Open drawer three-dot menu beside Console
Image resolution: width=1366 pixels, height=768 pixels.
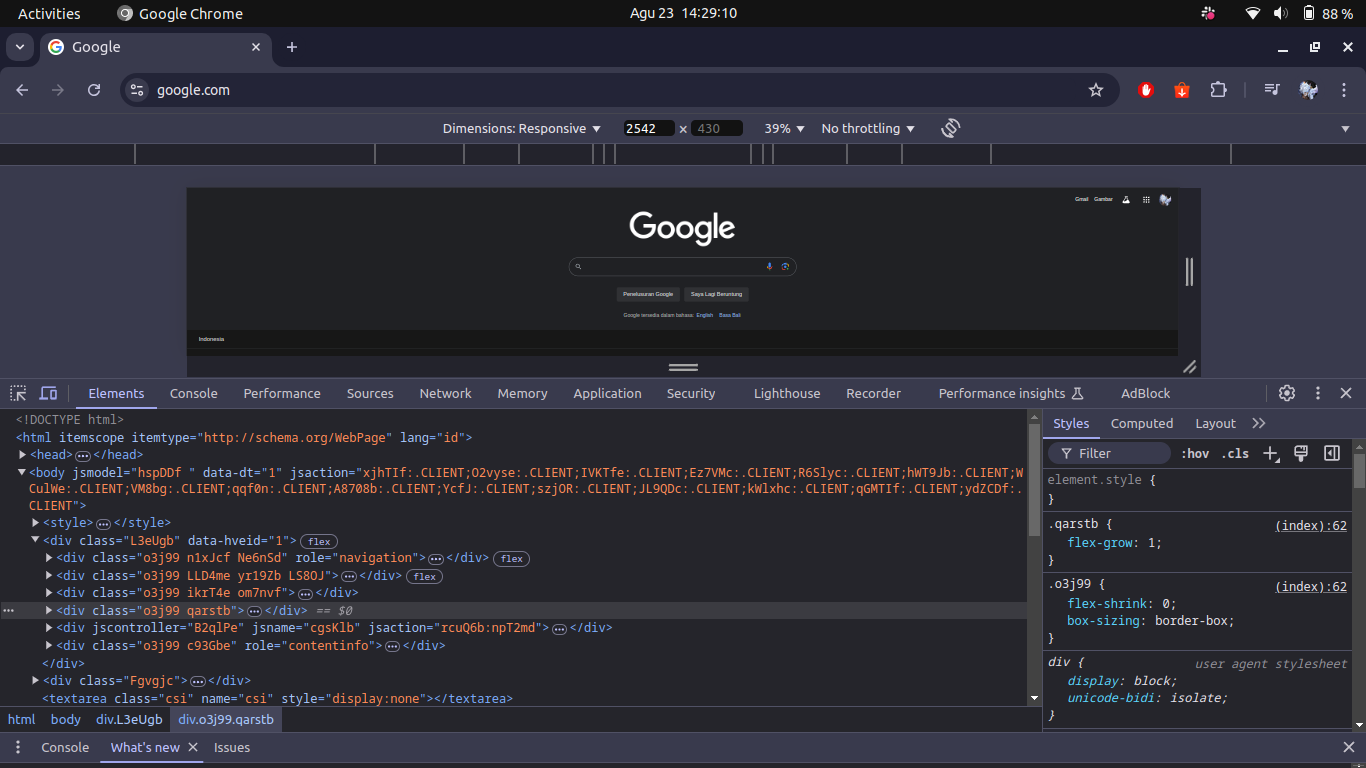[x=17, y=747]
